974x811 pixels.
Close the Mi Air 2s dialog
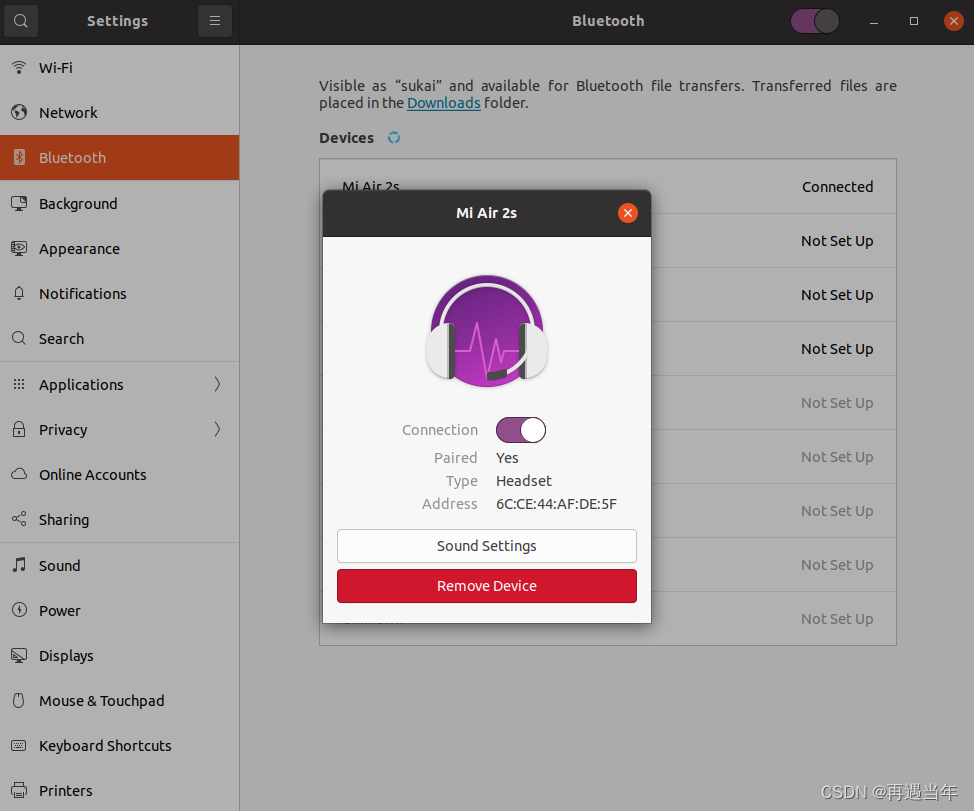(x=628, y=213)
